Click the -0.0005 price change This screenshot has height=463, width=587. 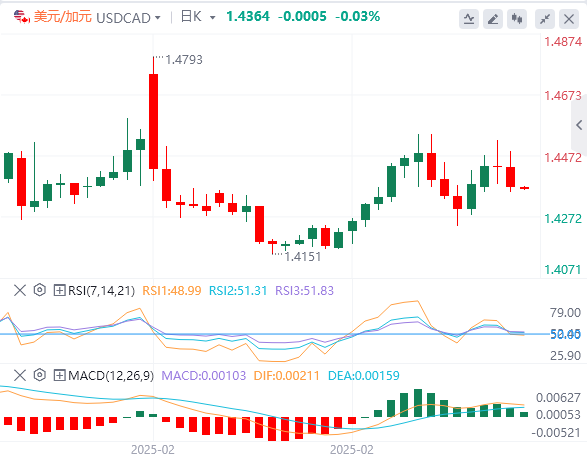point(302,16)
